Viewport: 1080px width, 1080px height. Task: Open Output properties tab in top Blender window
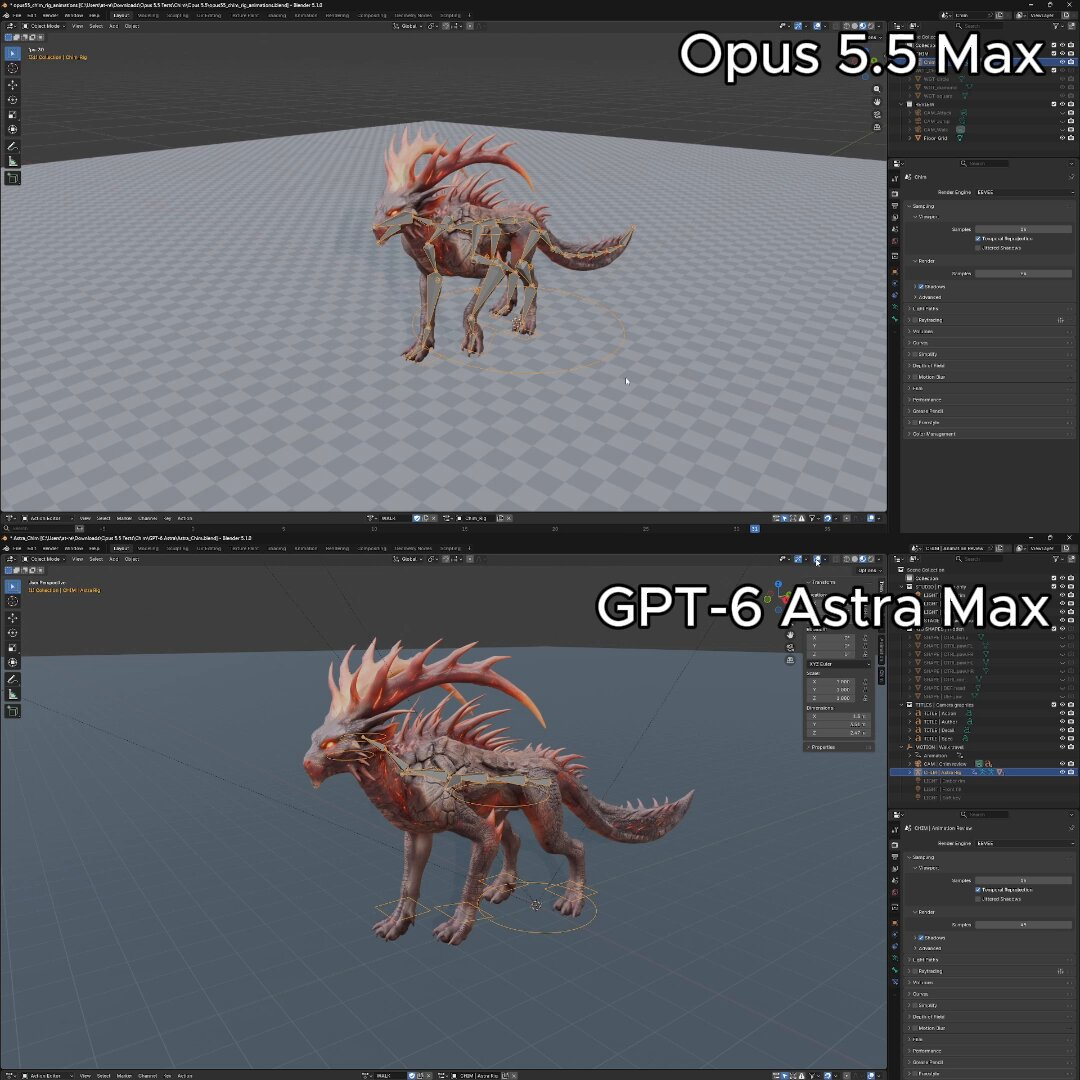(895, 206)
